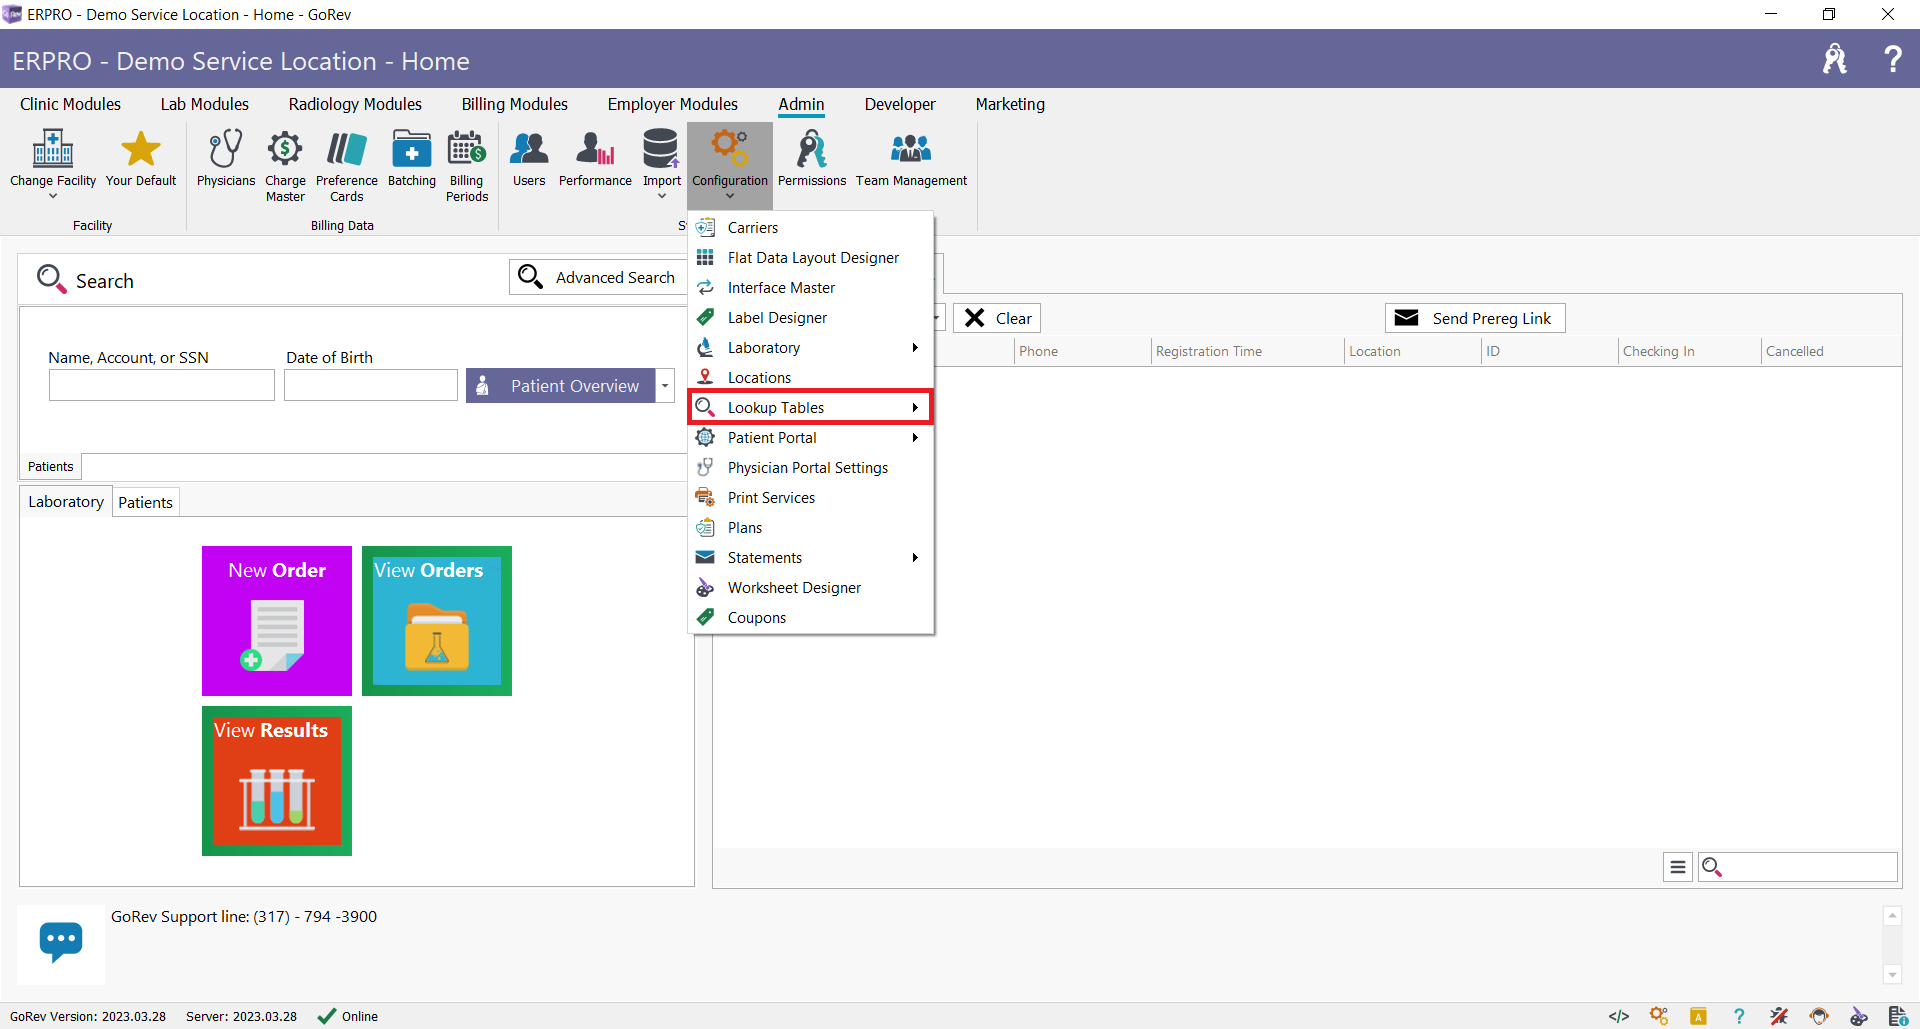Open Permissions icon
Viewport: 1920px width, 1029px height.
tap(812, 150)
